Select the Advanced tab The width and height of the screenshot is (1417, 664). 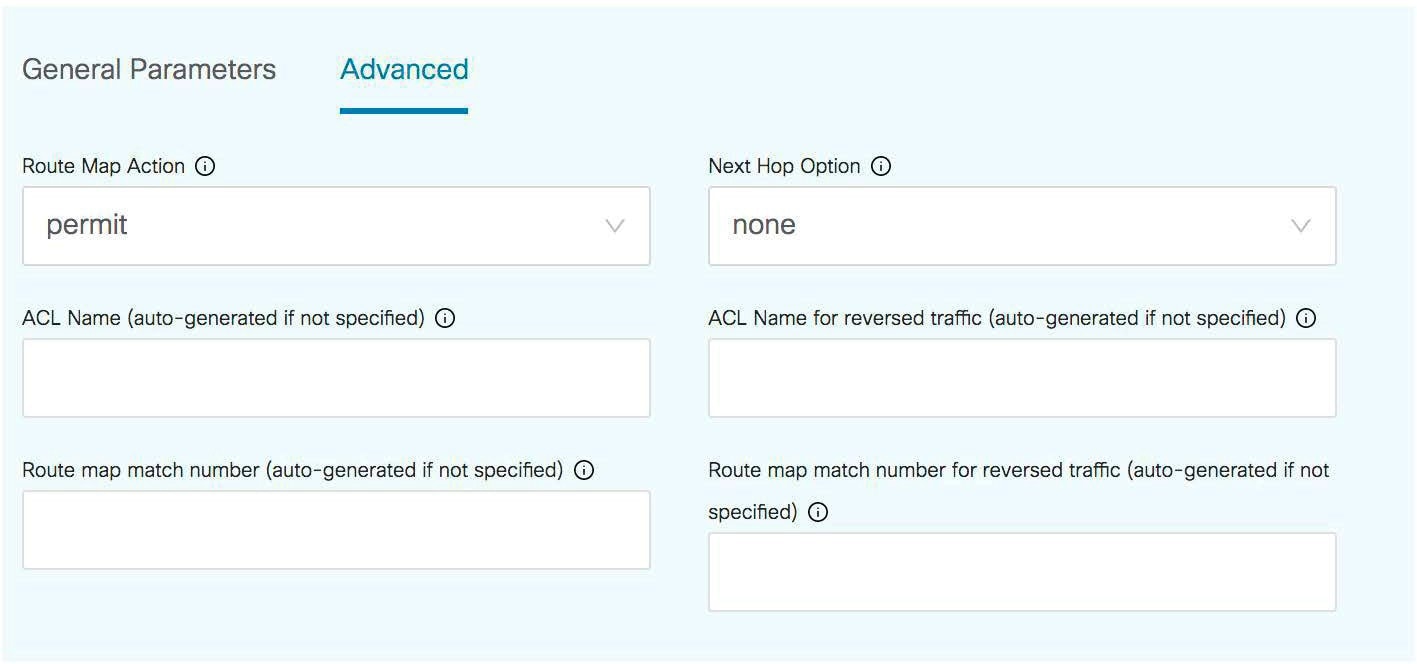(x=404, y=69)
